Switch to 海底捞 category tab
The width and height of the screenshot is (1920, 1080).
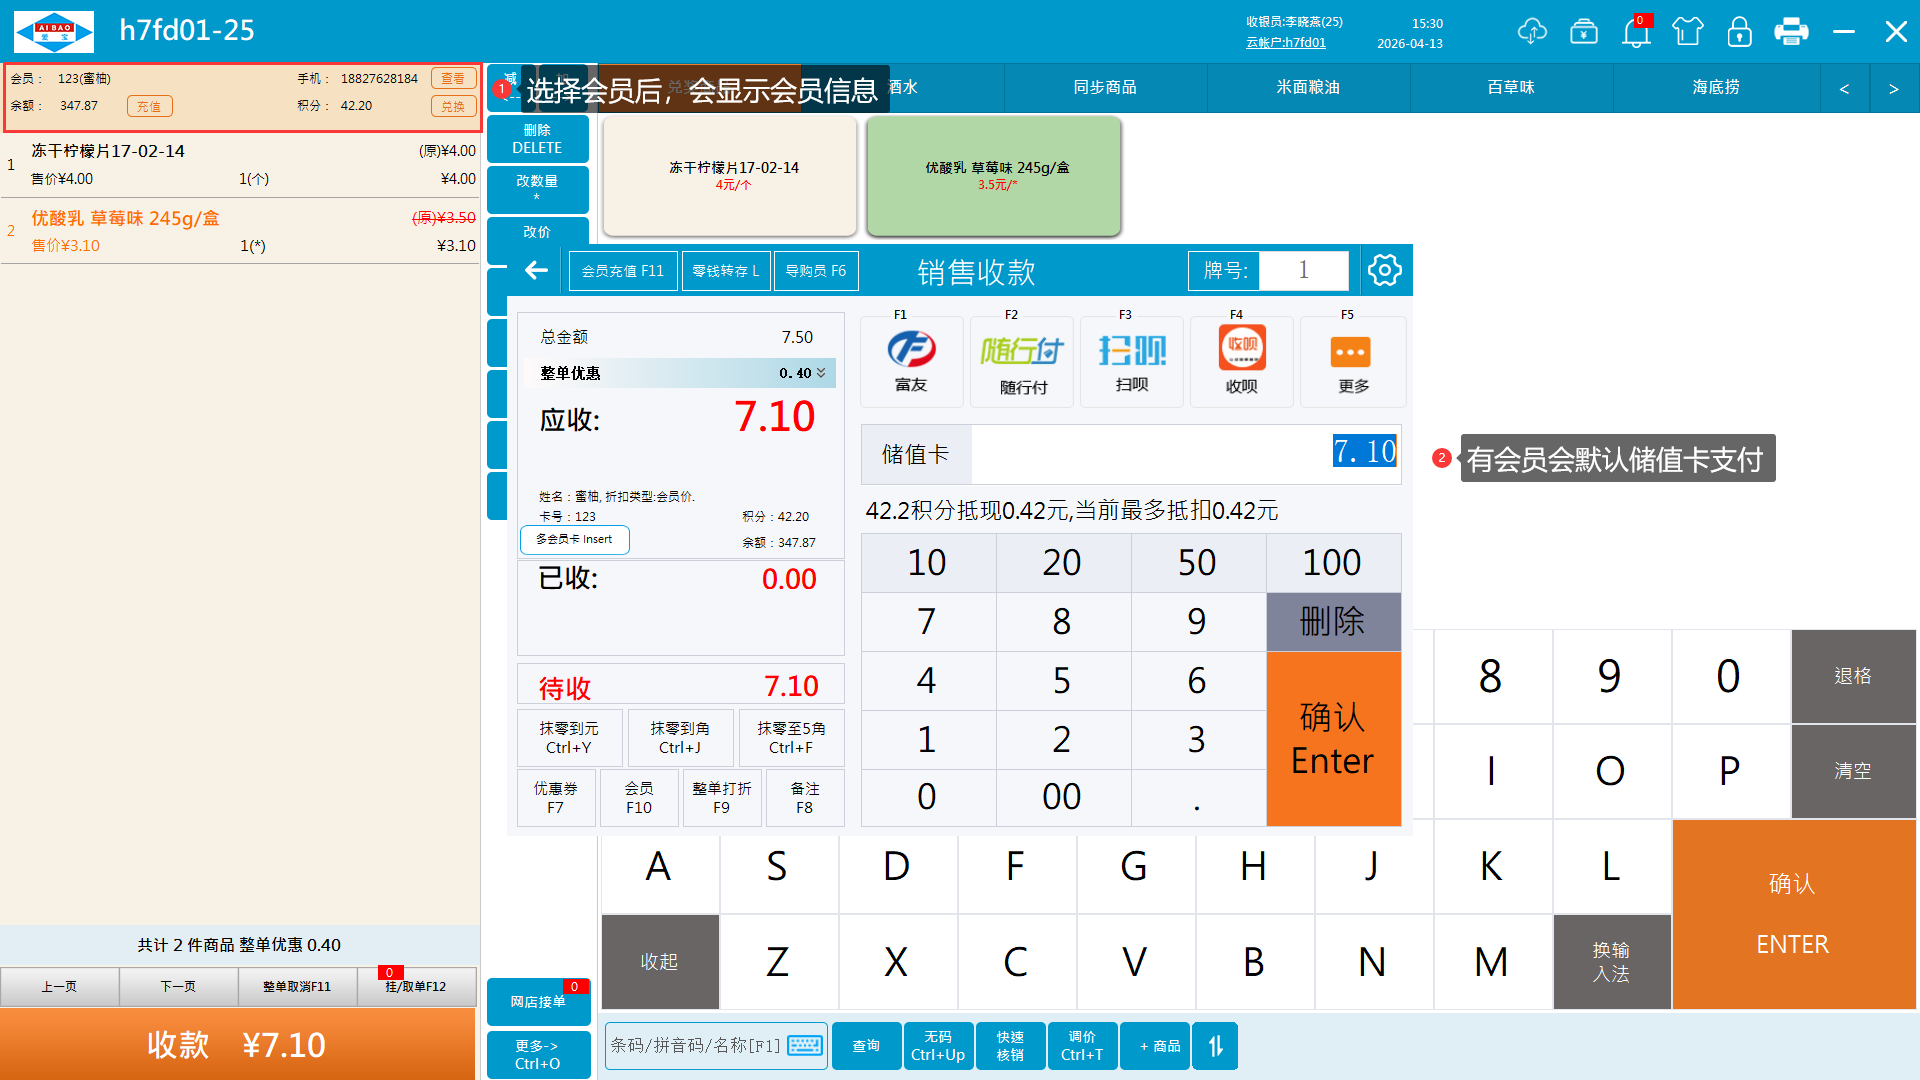point(1715,88)
